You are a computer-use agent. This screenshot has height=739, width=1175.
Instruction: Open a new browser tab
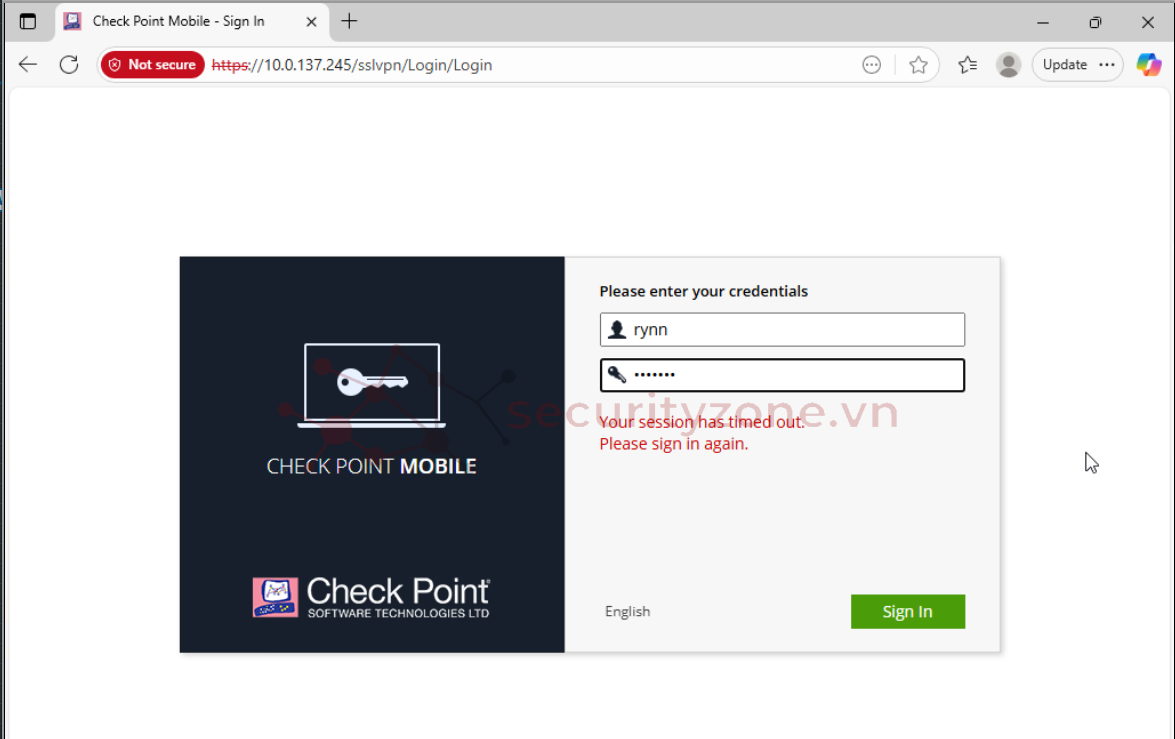click(x=349, y=21)
